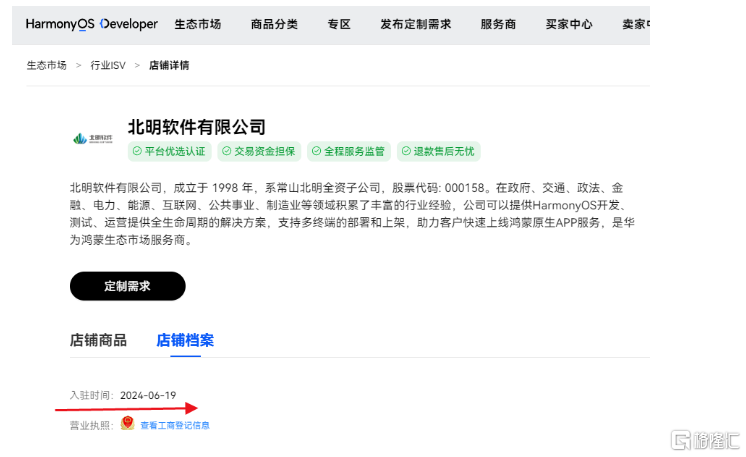Click the 全程服务监管 badge

point(349,151)
